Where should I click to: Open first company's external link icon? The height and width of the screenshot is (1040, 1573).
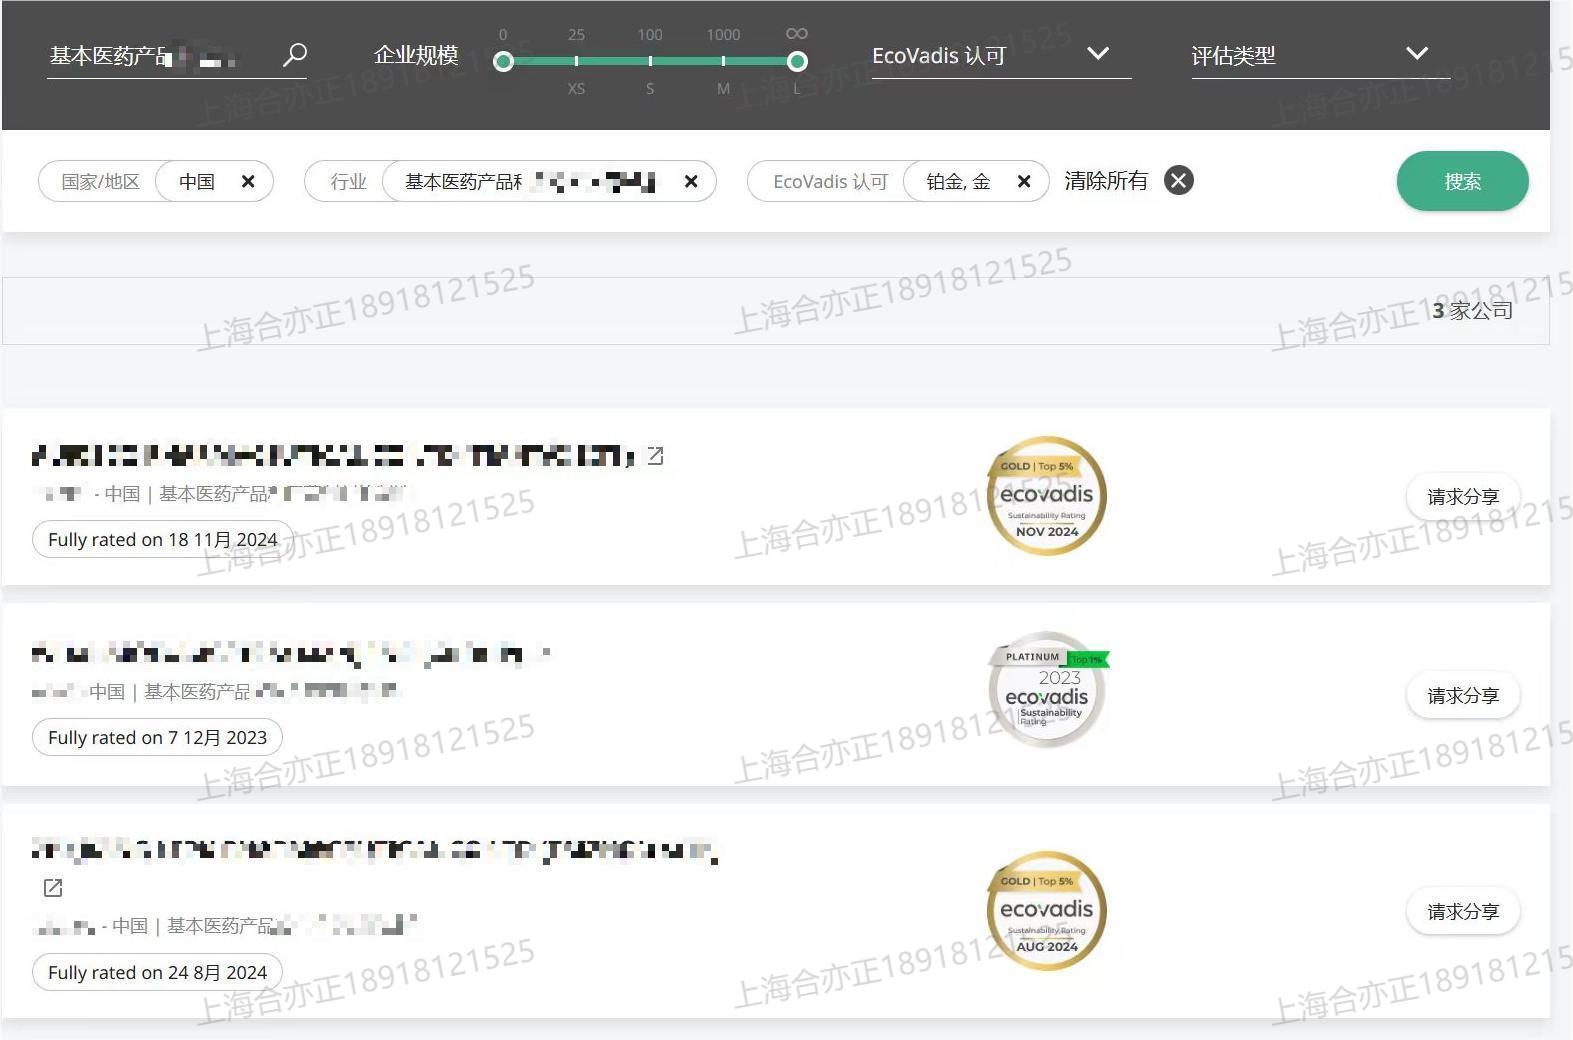click(x=656, y=456)
